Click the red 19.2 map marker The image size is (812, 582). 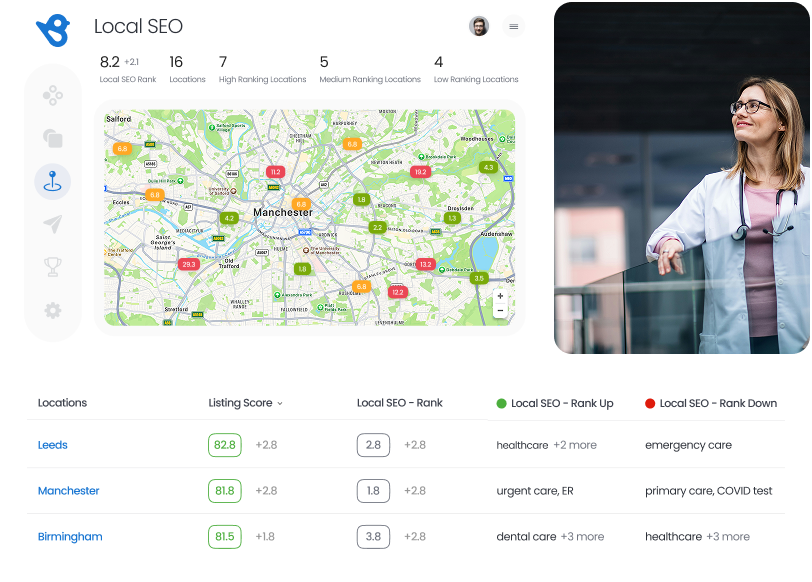pyautogui.click(x=420, y=172)
